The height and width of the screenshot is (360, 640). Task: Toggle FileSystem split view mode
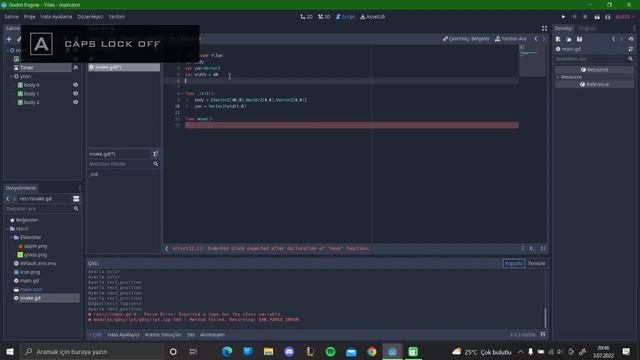(x=76, y=198)
